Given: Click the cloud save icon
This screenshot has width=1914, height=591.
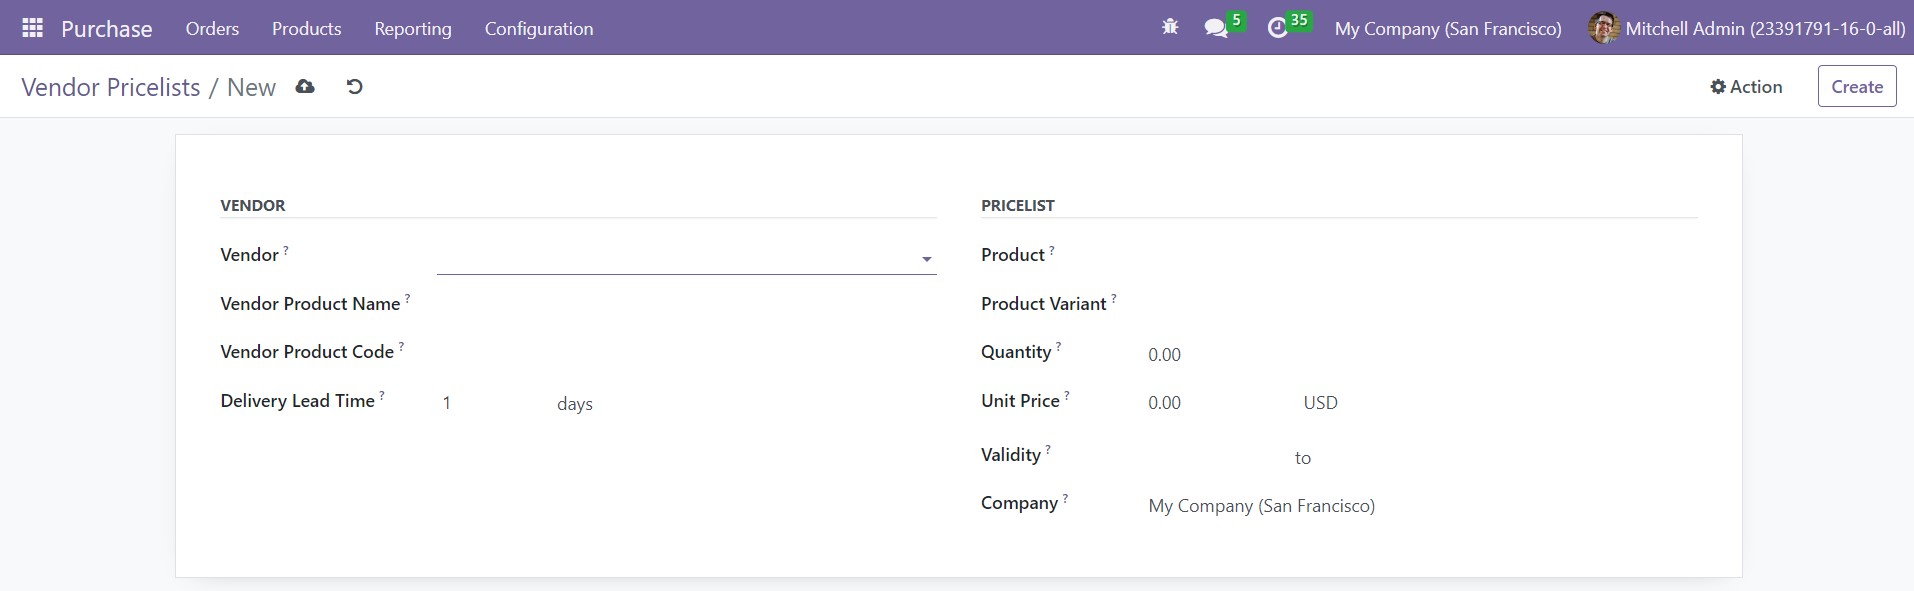Looking at the screenshot, I should (x=305, y=87).
